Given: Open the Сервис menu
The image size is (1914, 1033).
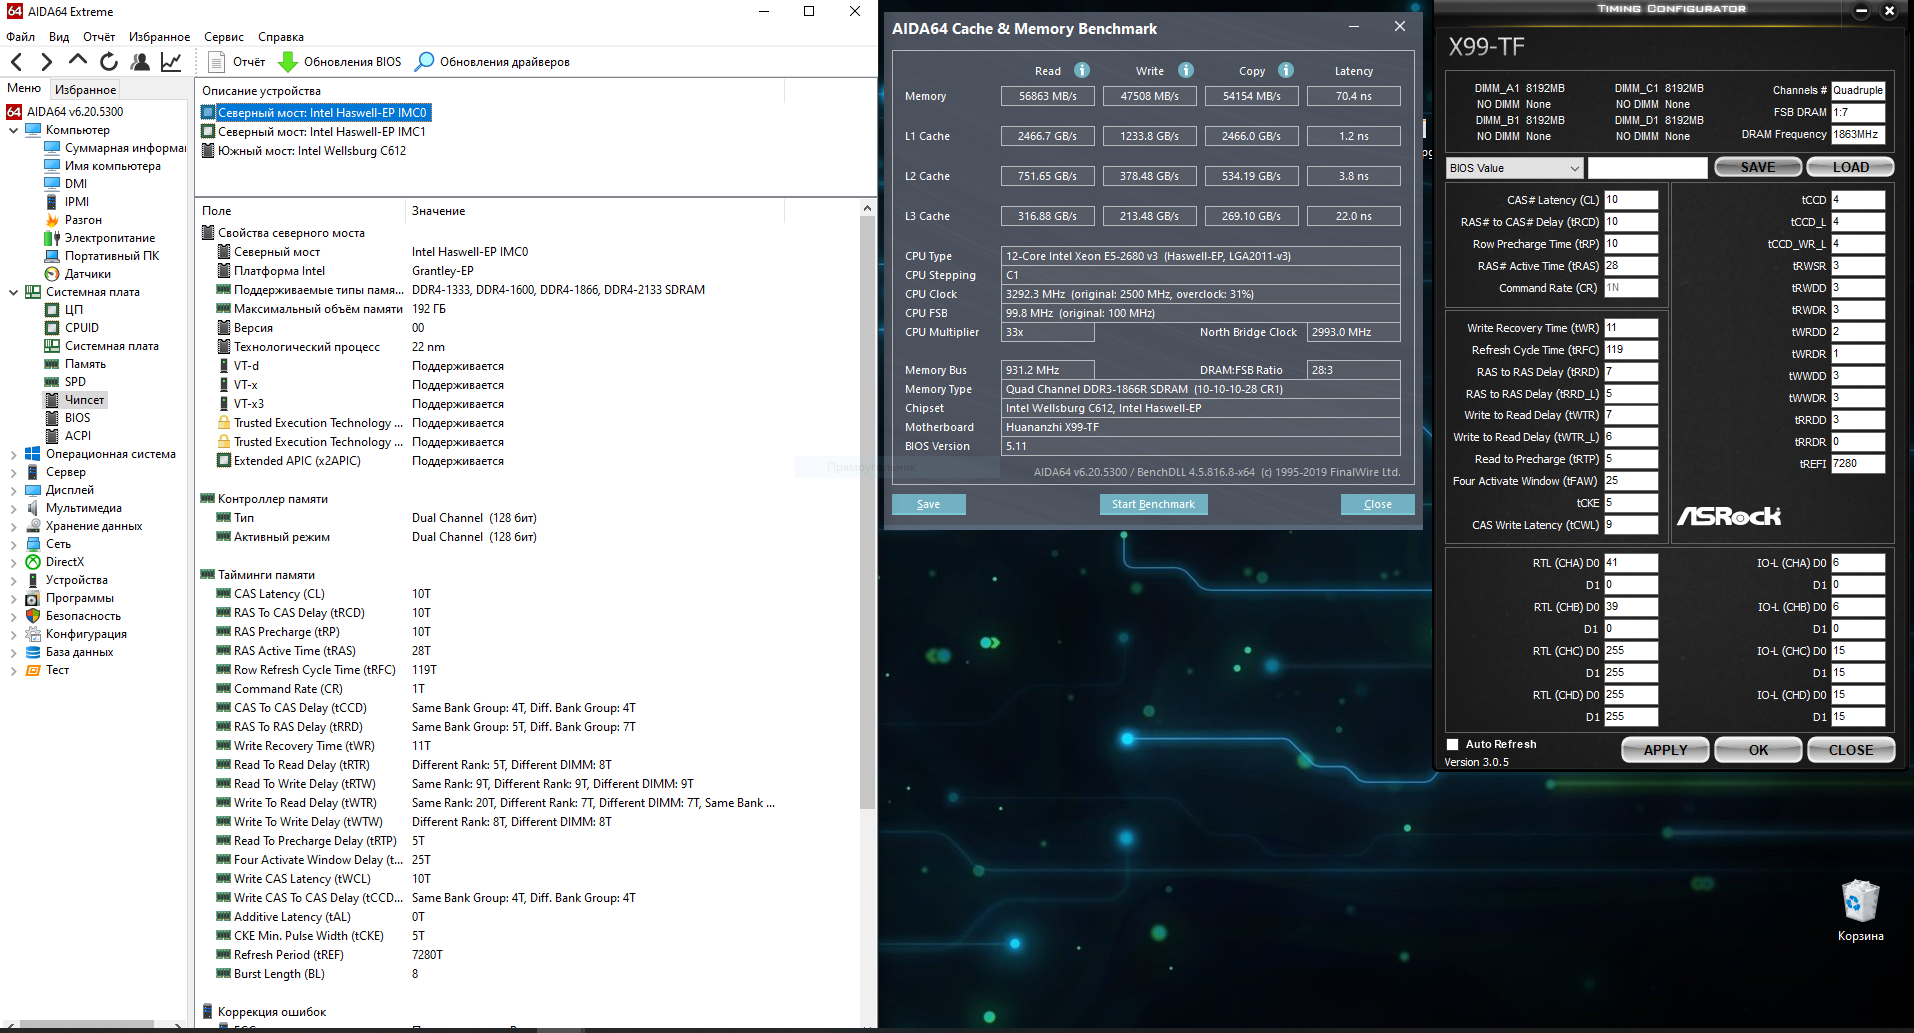Looking at the screenshot, I should (223, 37).
